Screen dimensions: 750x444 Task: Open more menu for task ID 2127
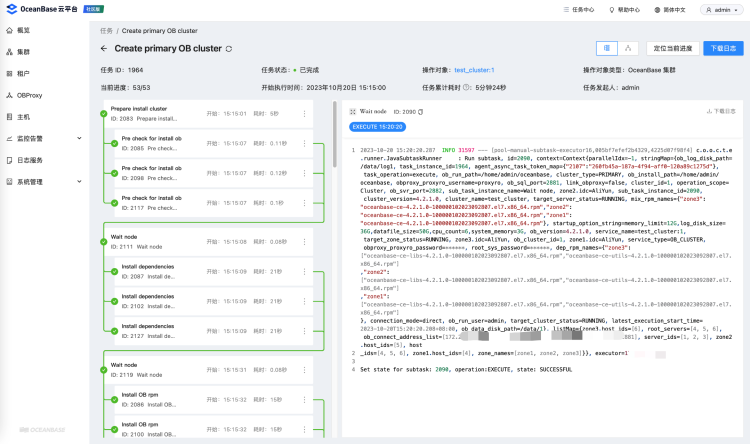304,331
